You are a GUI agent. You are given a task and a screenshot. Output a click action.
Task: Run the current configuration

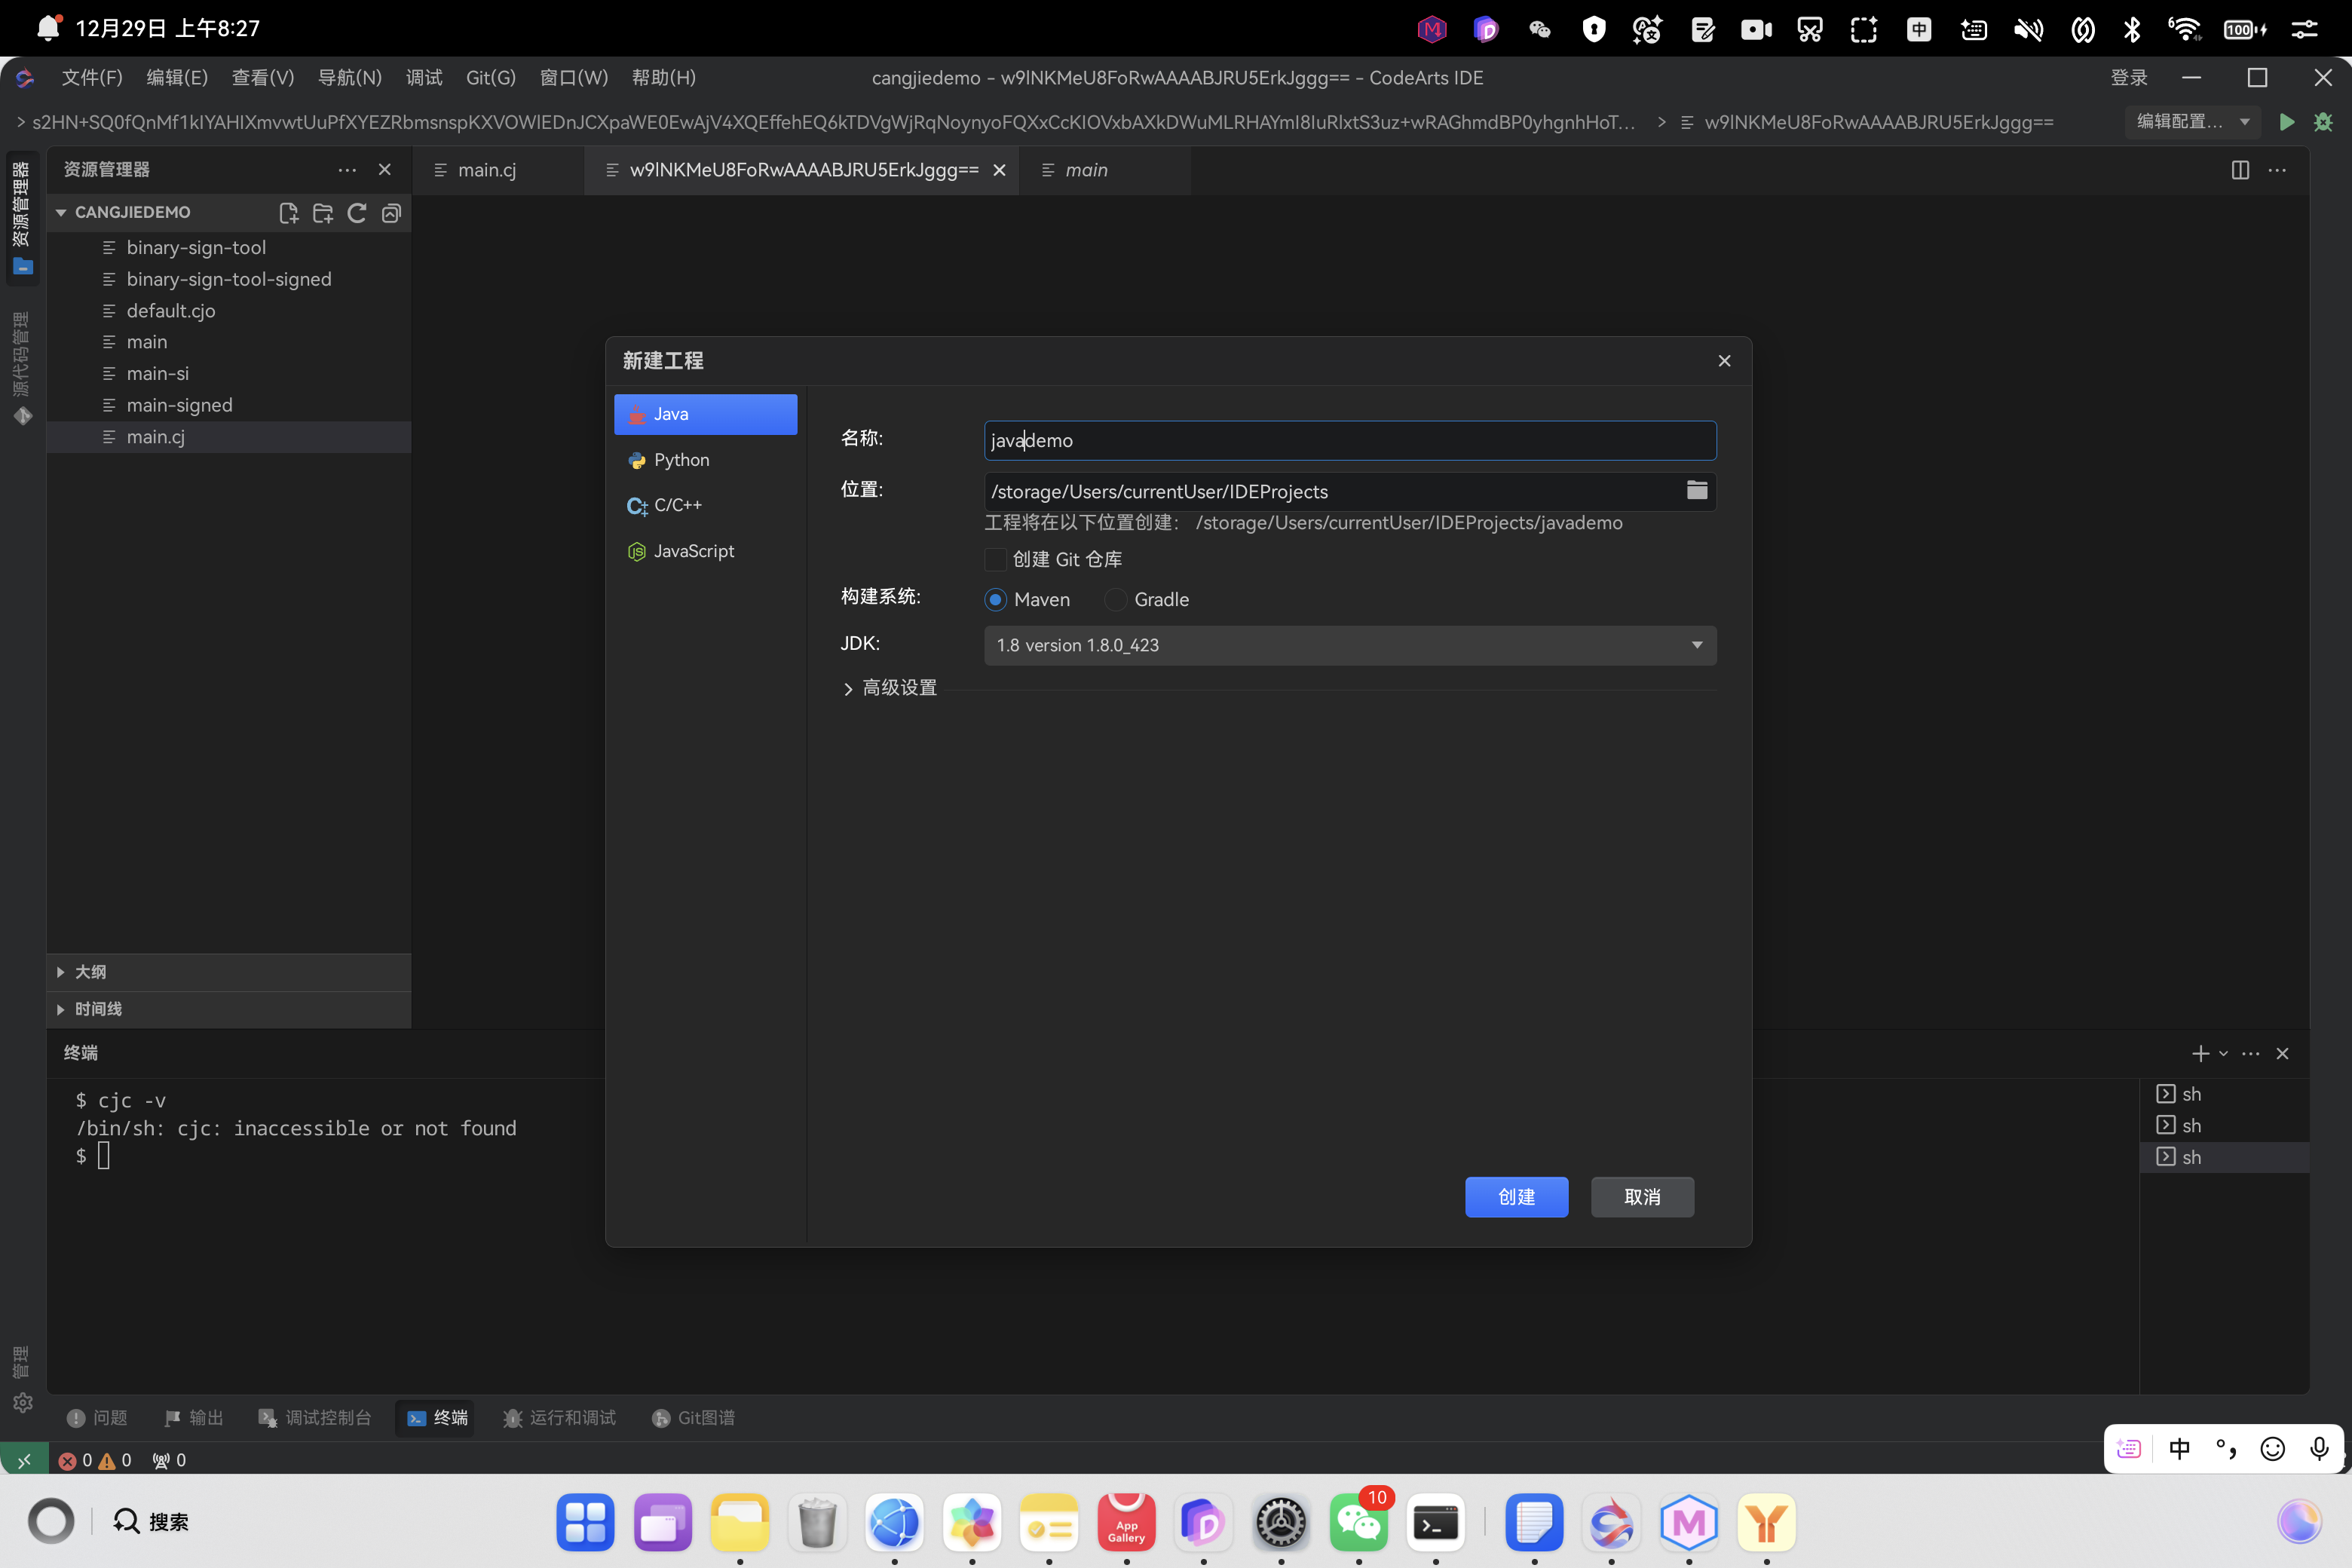click(2286, 122)
